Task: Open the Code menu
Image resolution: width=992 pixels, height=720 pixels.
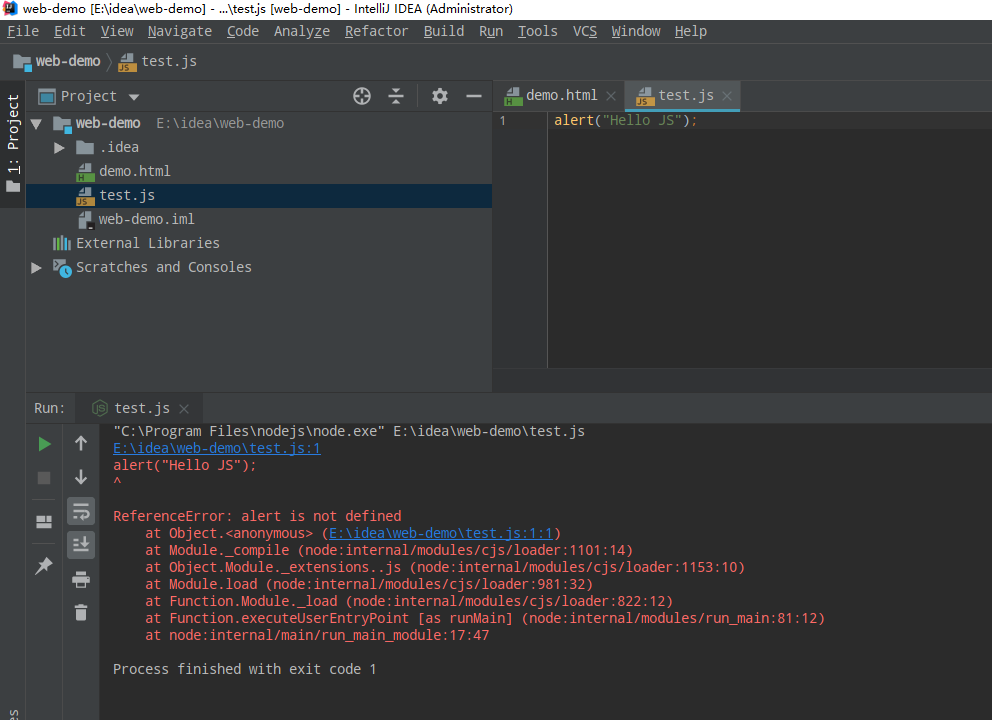Action: [243, 31]
